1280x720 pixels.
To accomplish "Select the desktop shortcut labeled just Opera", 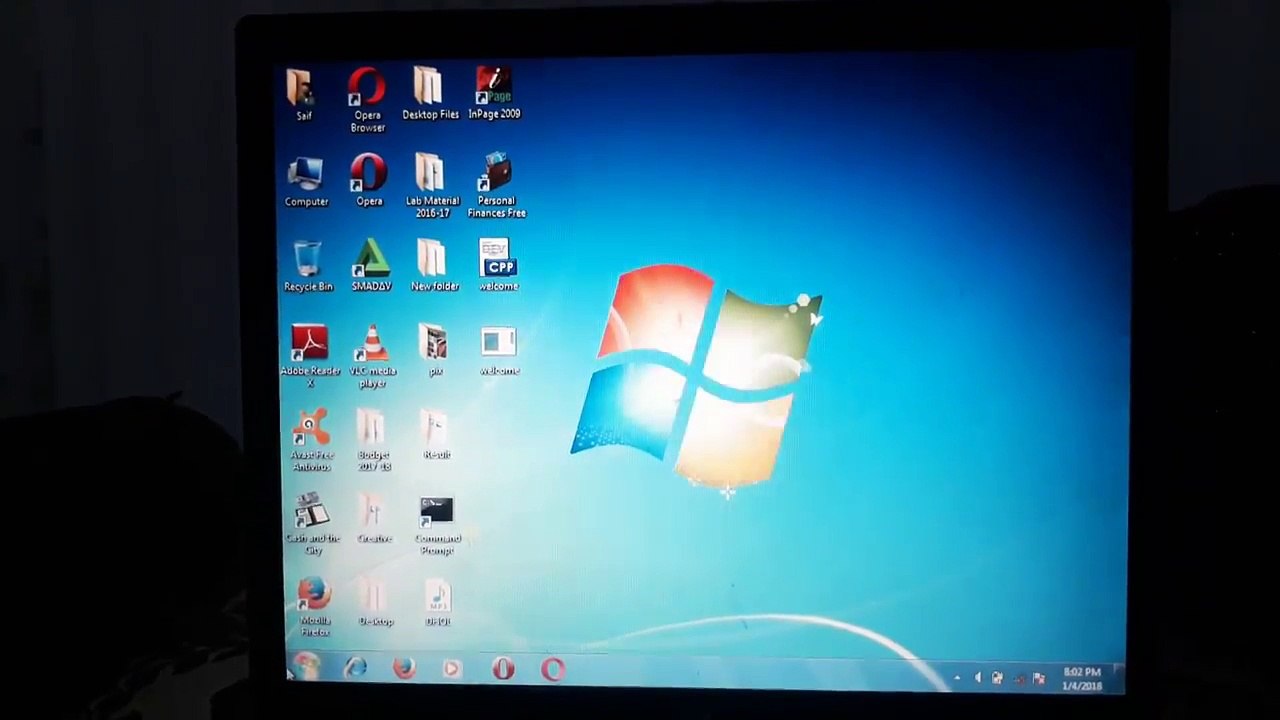I will (x=369, y=180).
